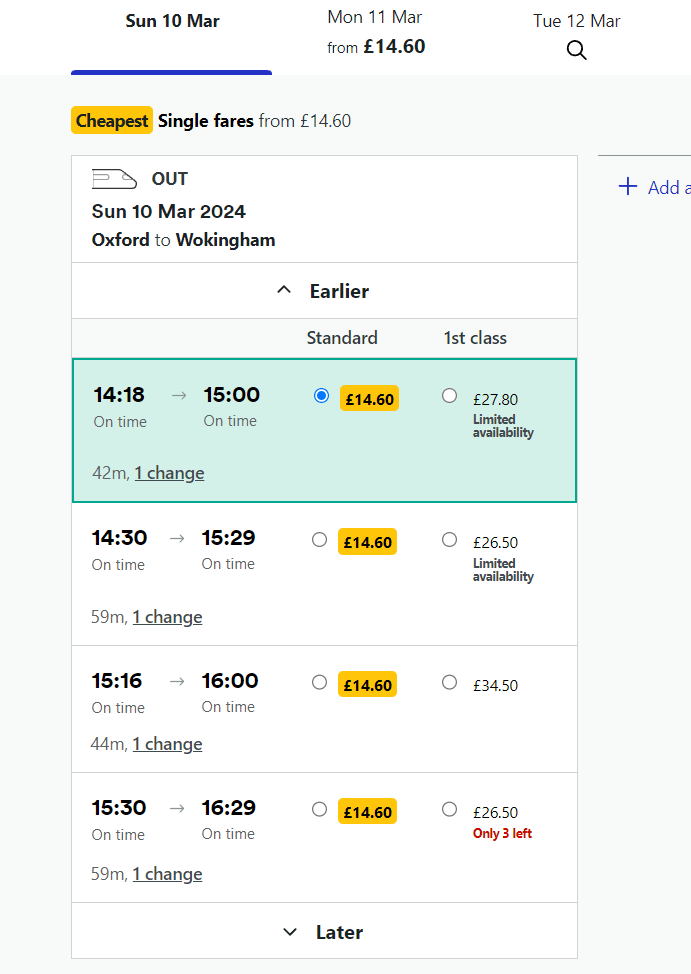The height and width of the screenshot is (974, 691).
Task: Pick 1st class with Only 3 left
Action: click(449, 809)
